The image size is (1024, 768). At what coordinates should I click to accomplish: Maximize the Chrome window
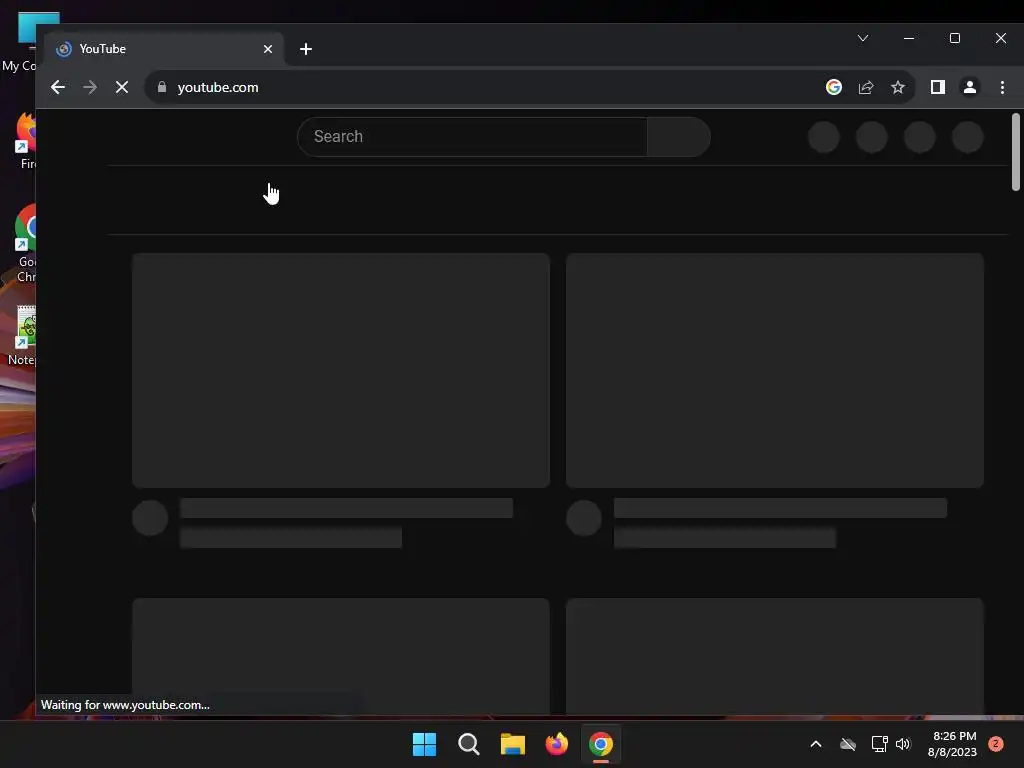955,38
